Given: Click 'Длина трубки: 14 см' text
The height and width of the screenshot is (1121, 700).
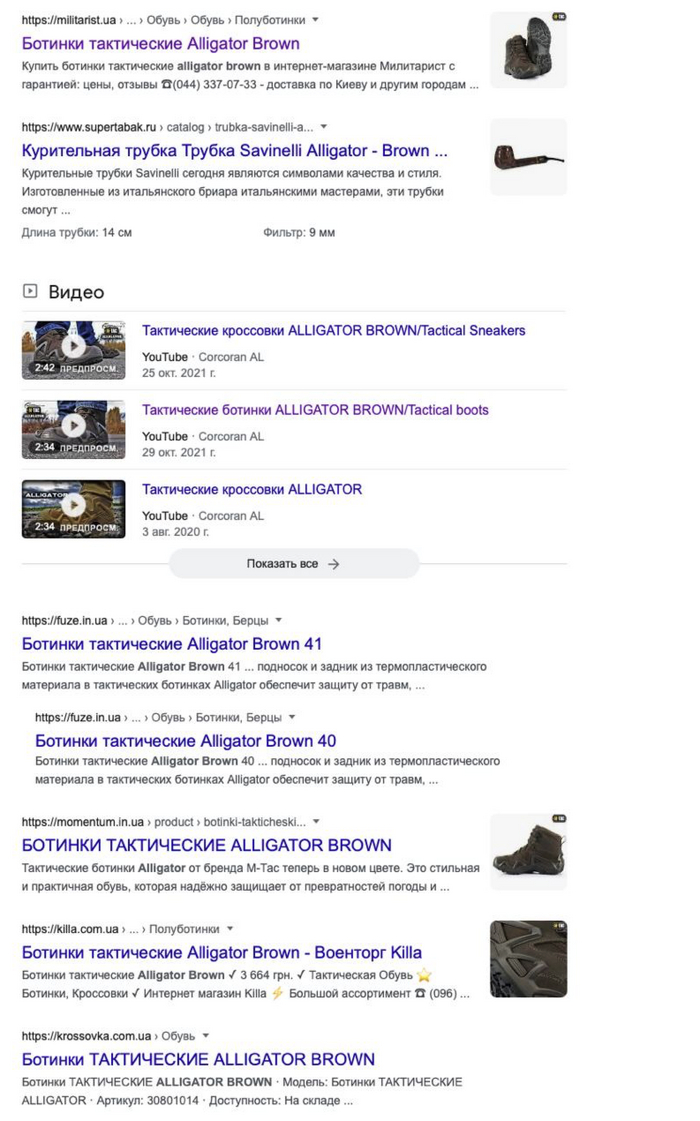Looking at the screenshot, I should 77,232.
